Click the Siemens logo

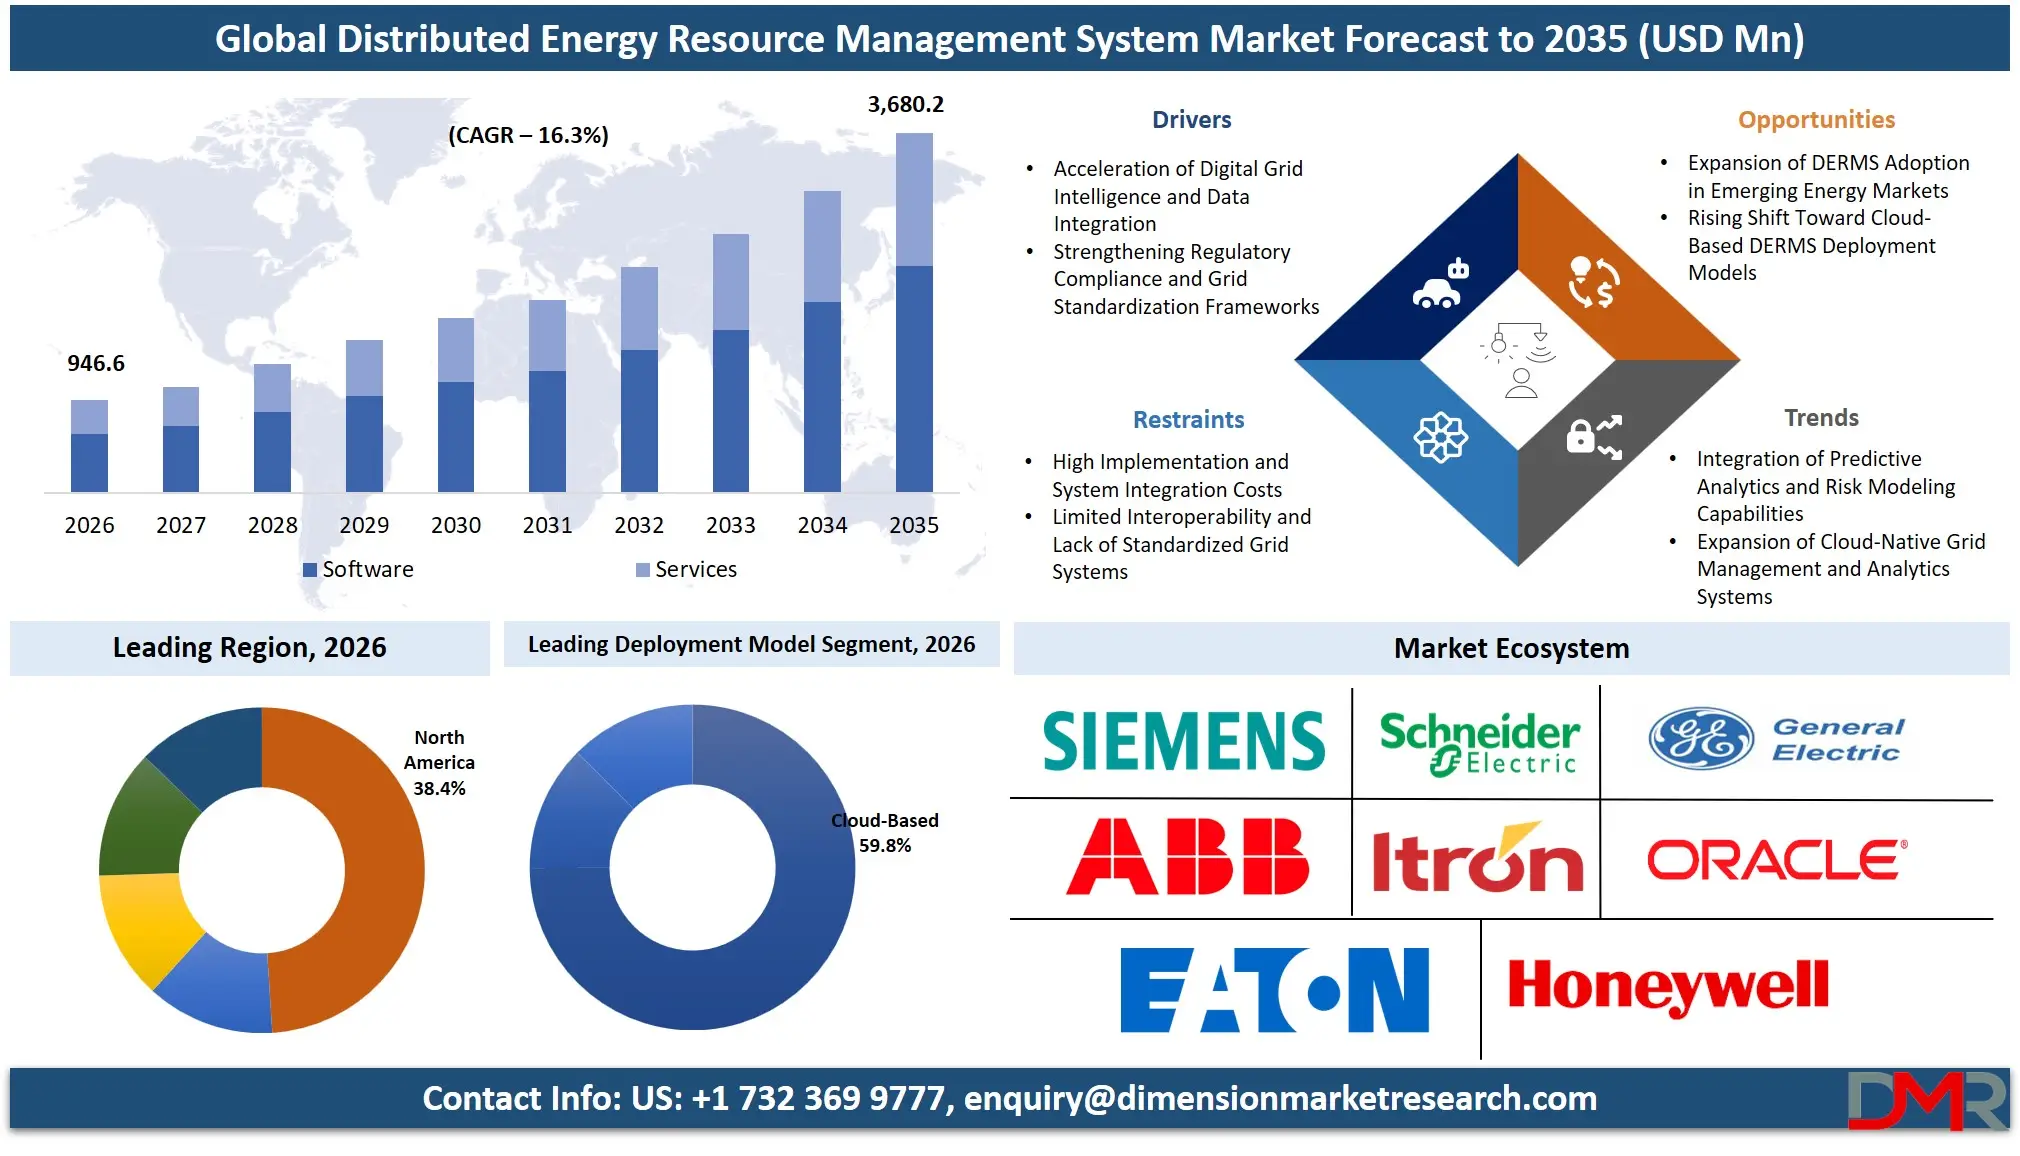(x=1184, y=742)
